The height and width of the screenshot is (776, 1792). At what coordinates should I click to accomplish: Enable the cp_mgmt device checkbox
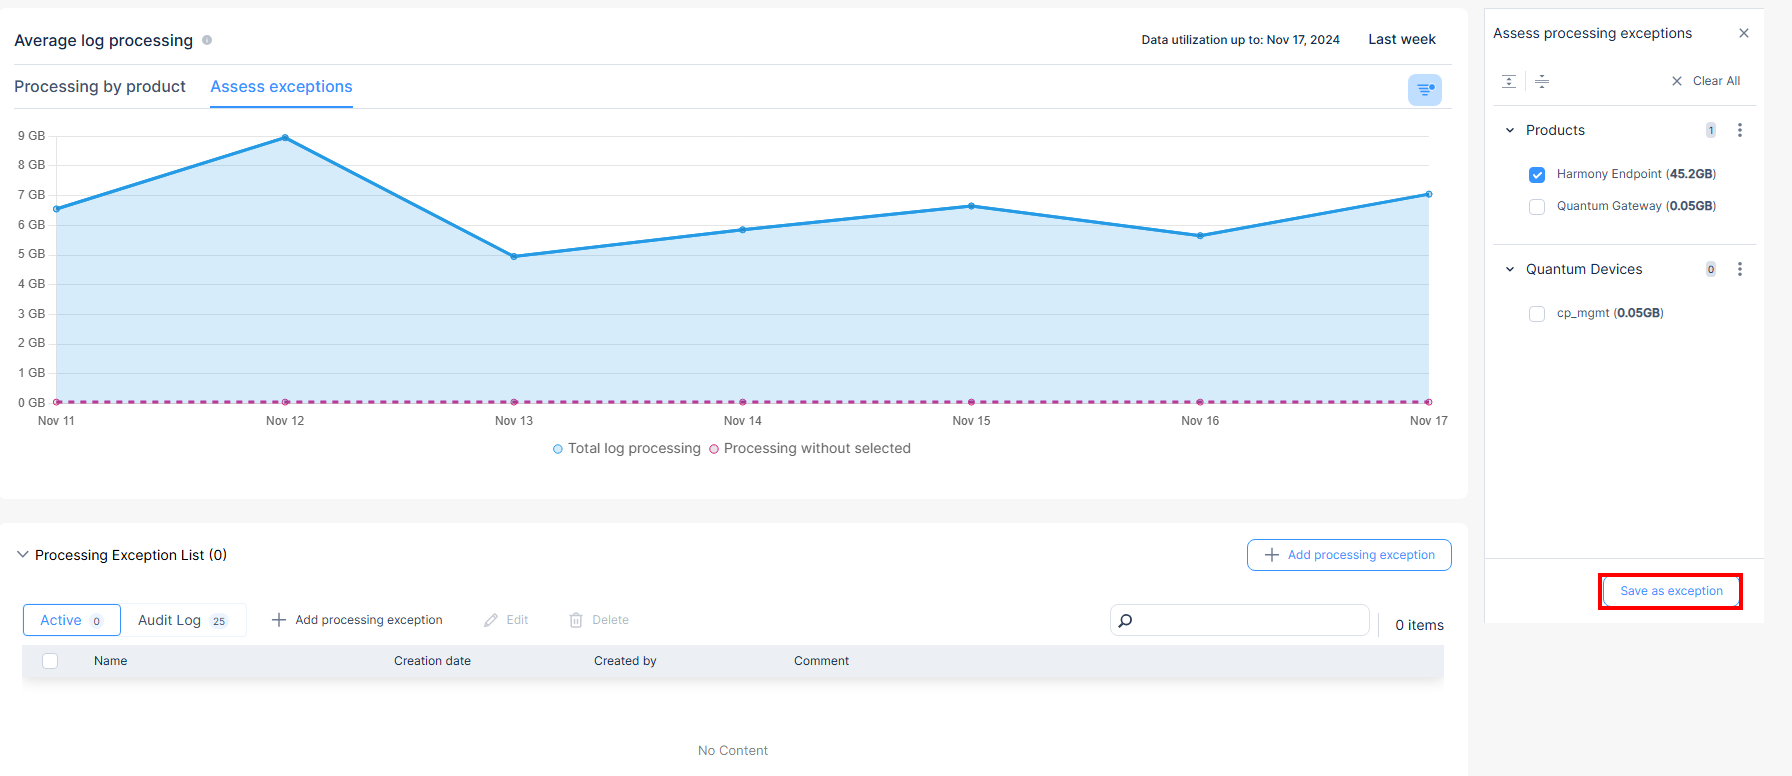click(1537, 314)
